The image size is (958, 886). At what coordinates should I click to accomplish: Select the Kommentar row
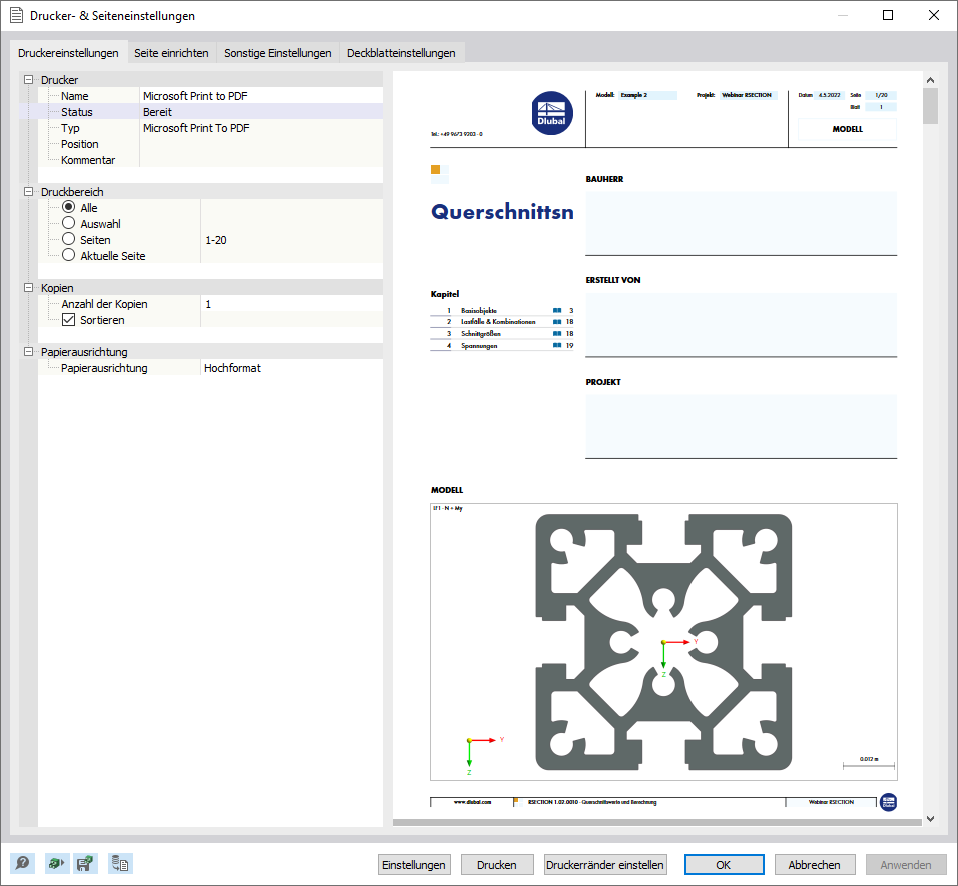click(x=211, y=159)
